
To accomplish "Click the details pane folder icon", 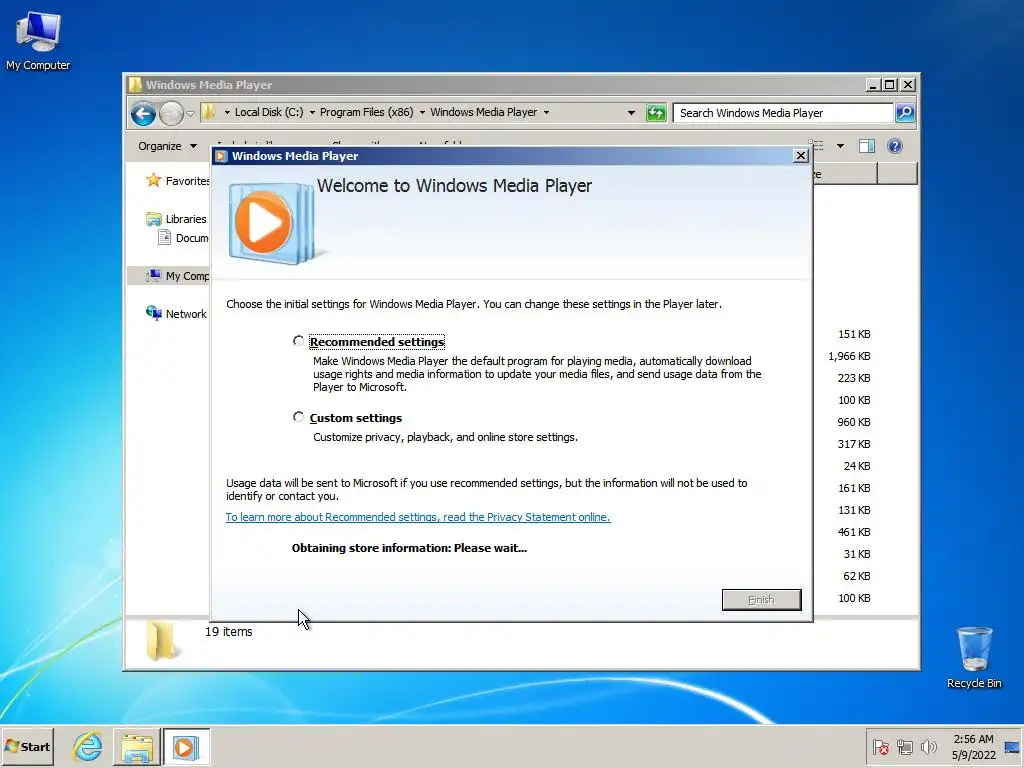I will pos(161,641).
